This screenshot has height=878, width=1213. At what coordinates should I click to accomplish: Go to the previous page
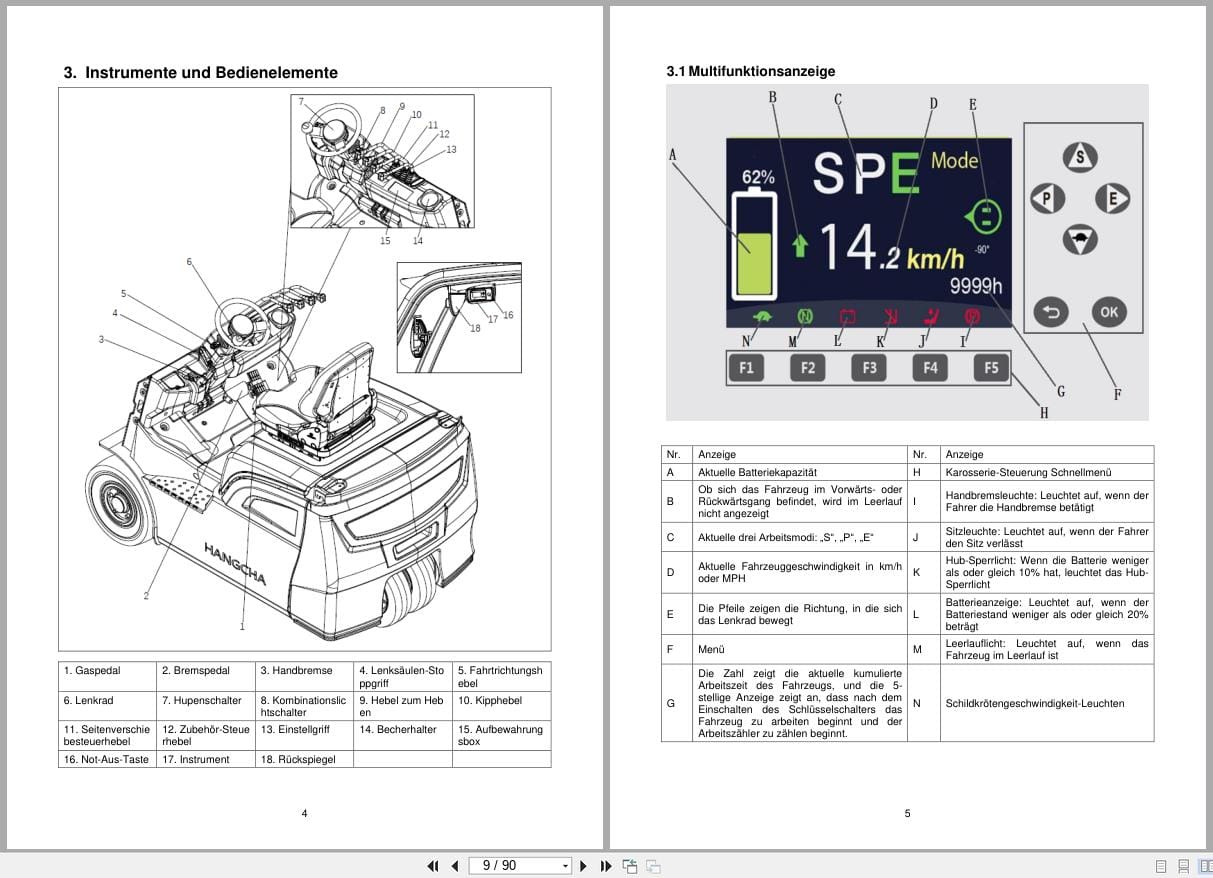[x=455, y=866]
